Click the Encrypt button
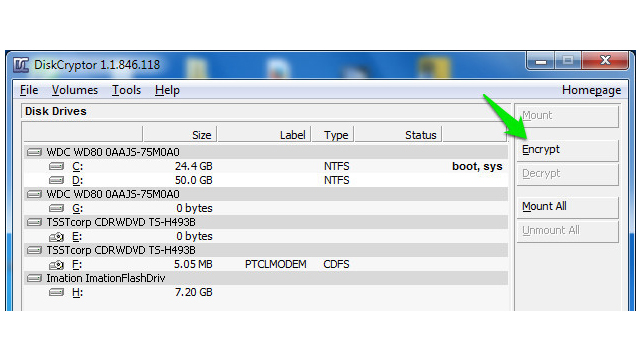640x360 pixels. pos(568,150)
